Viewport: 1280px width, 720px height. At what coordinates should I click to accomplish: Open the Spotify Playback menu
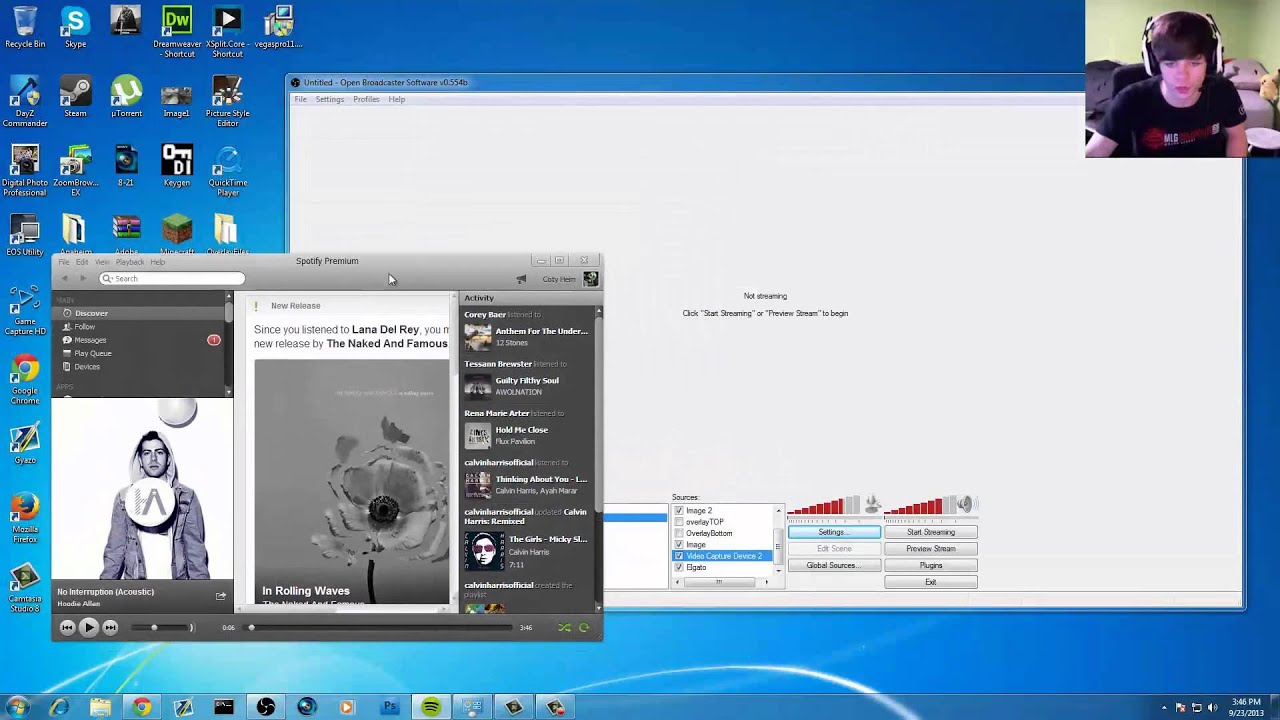130,262
